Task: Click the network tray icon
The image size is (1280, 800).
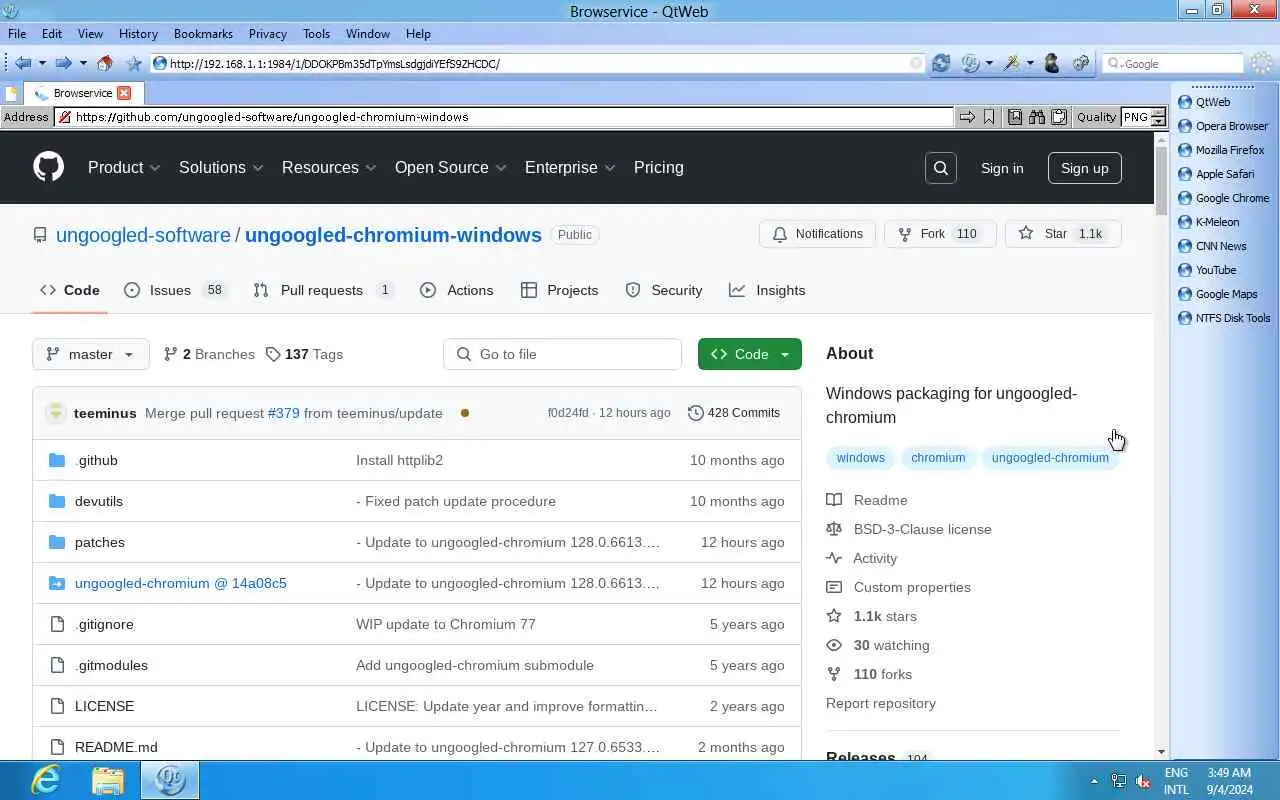Action: pos(1119,781)
